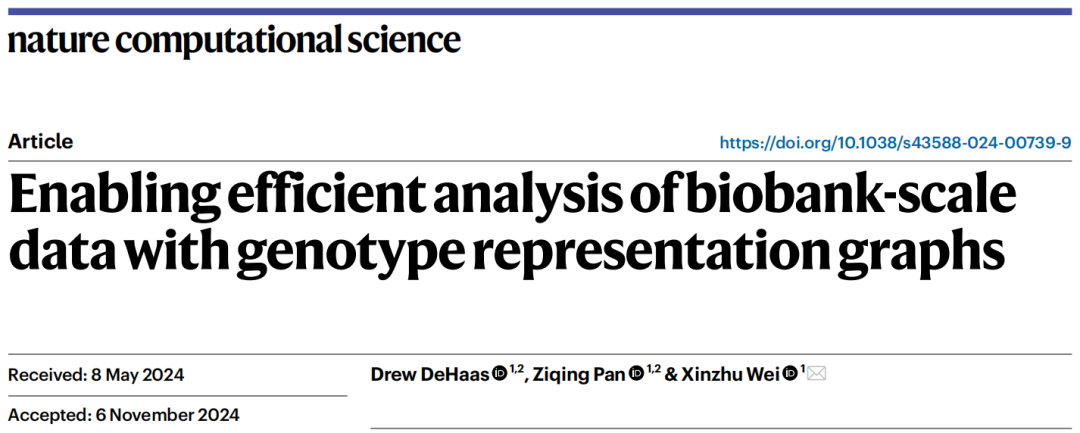Click affiliation superscript after Ziqing Pan's ORCID
Image resolution: width=1080 pixels, height=433 pixels.
pyautogui.click(x=653, y=370)
